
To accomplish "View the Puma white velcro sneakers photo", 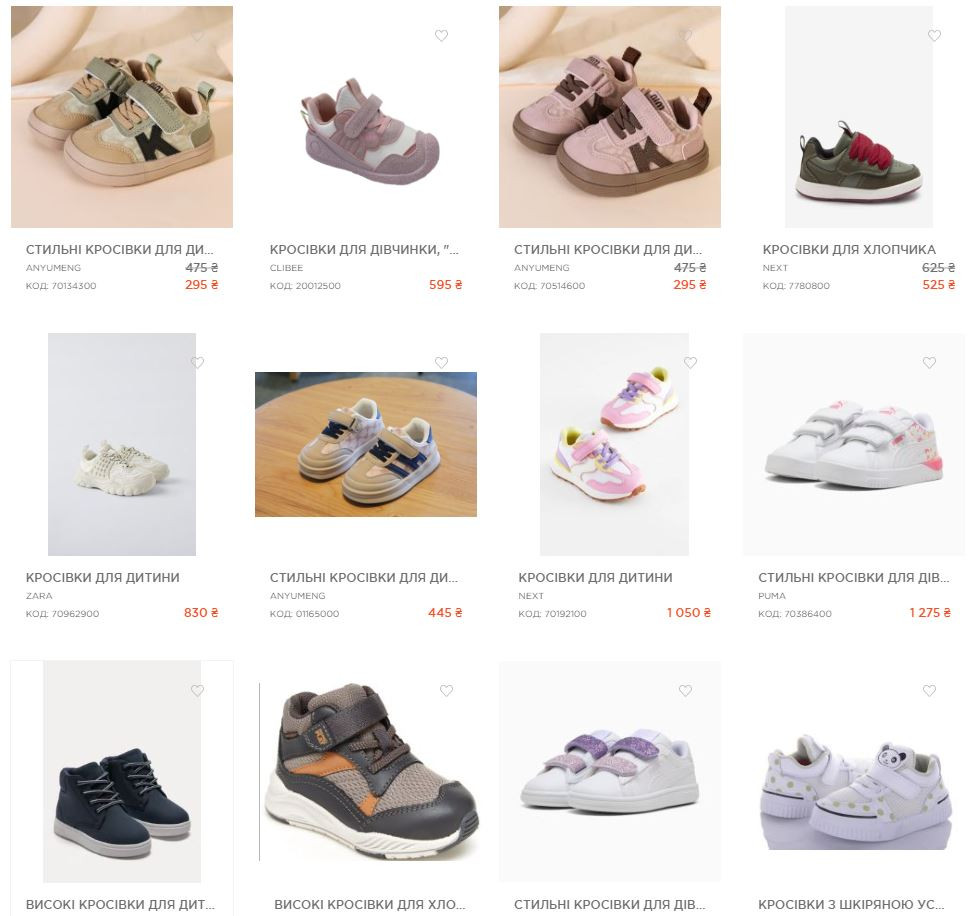I will (x=854, y=444).
